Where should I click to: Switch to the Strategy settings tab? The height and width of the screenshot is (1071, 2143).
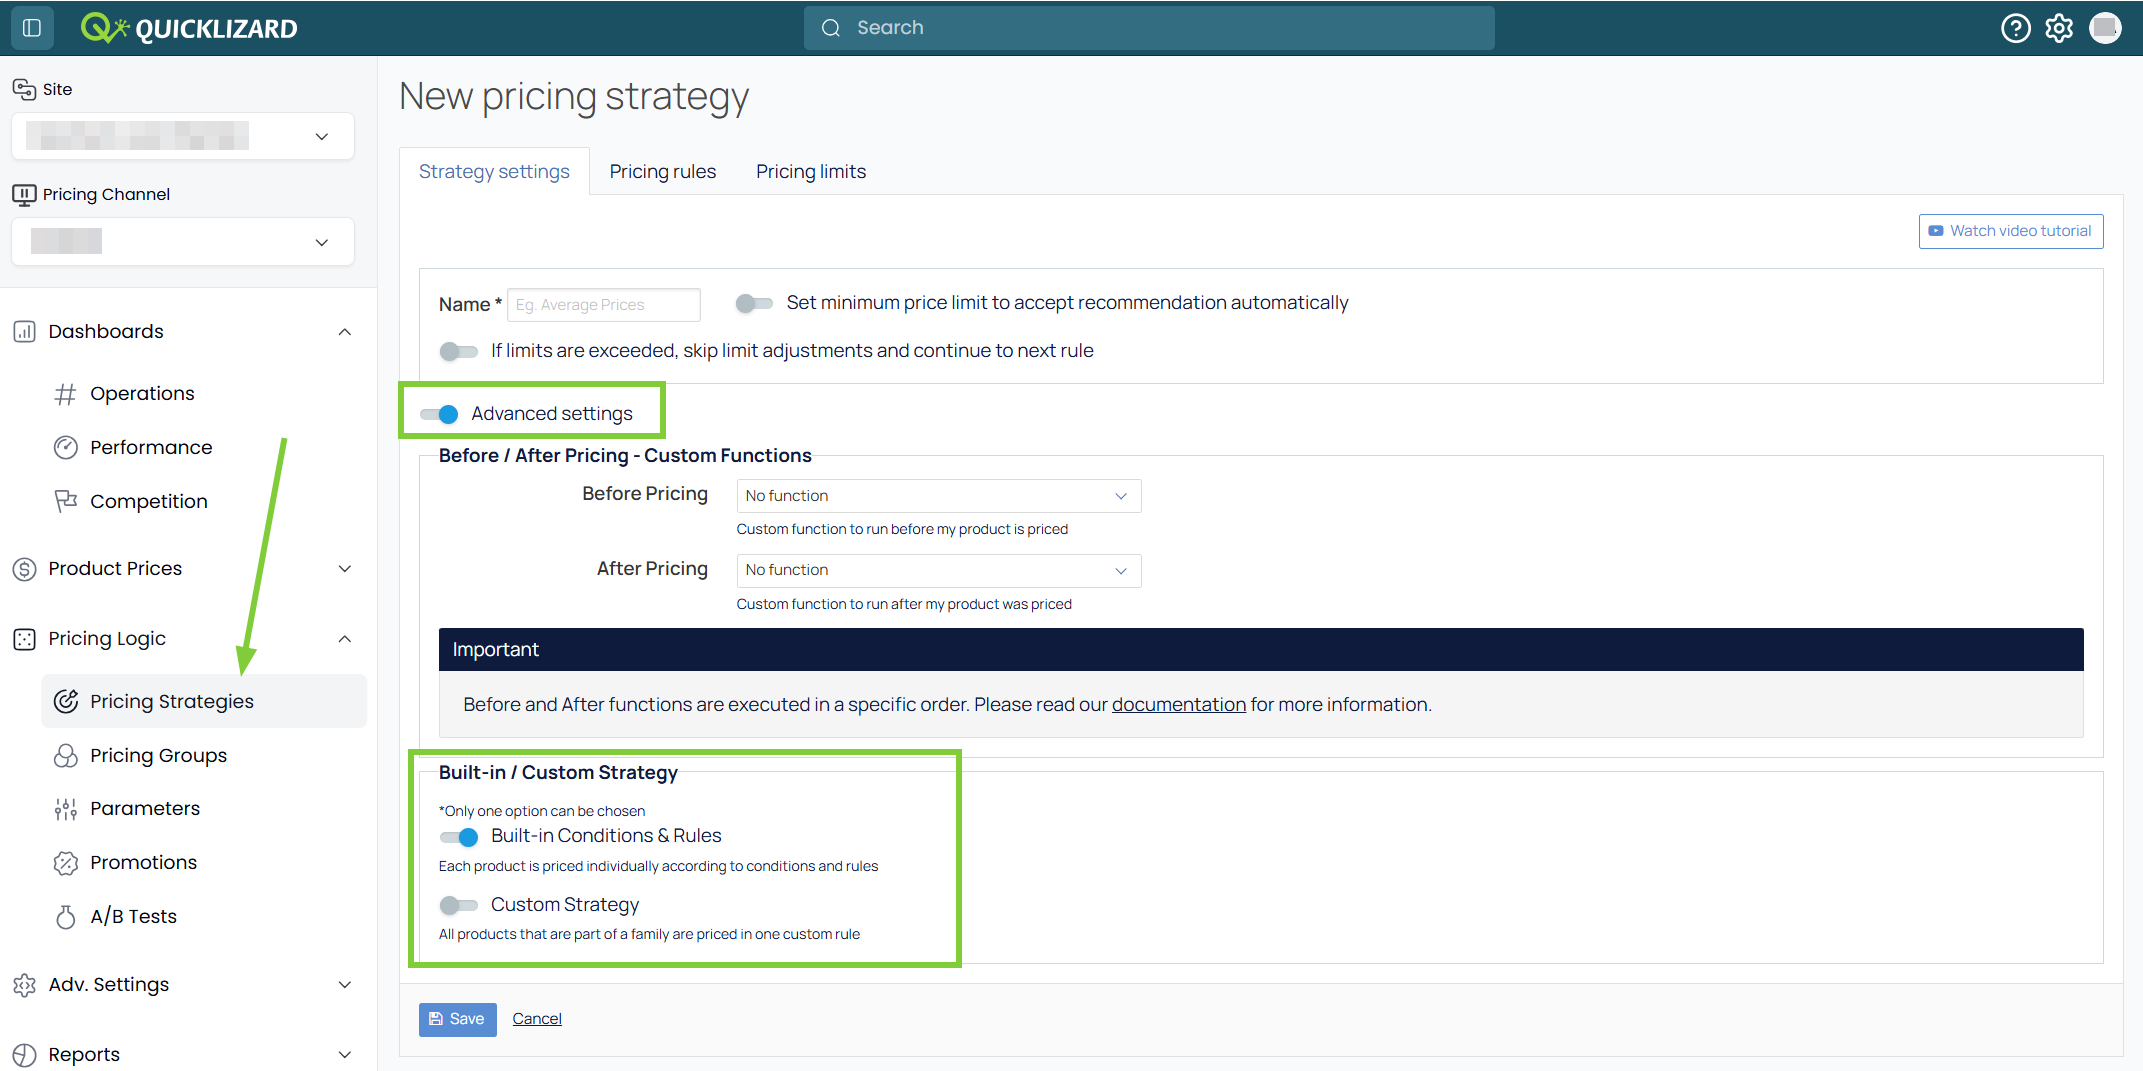(494, 171)
